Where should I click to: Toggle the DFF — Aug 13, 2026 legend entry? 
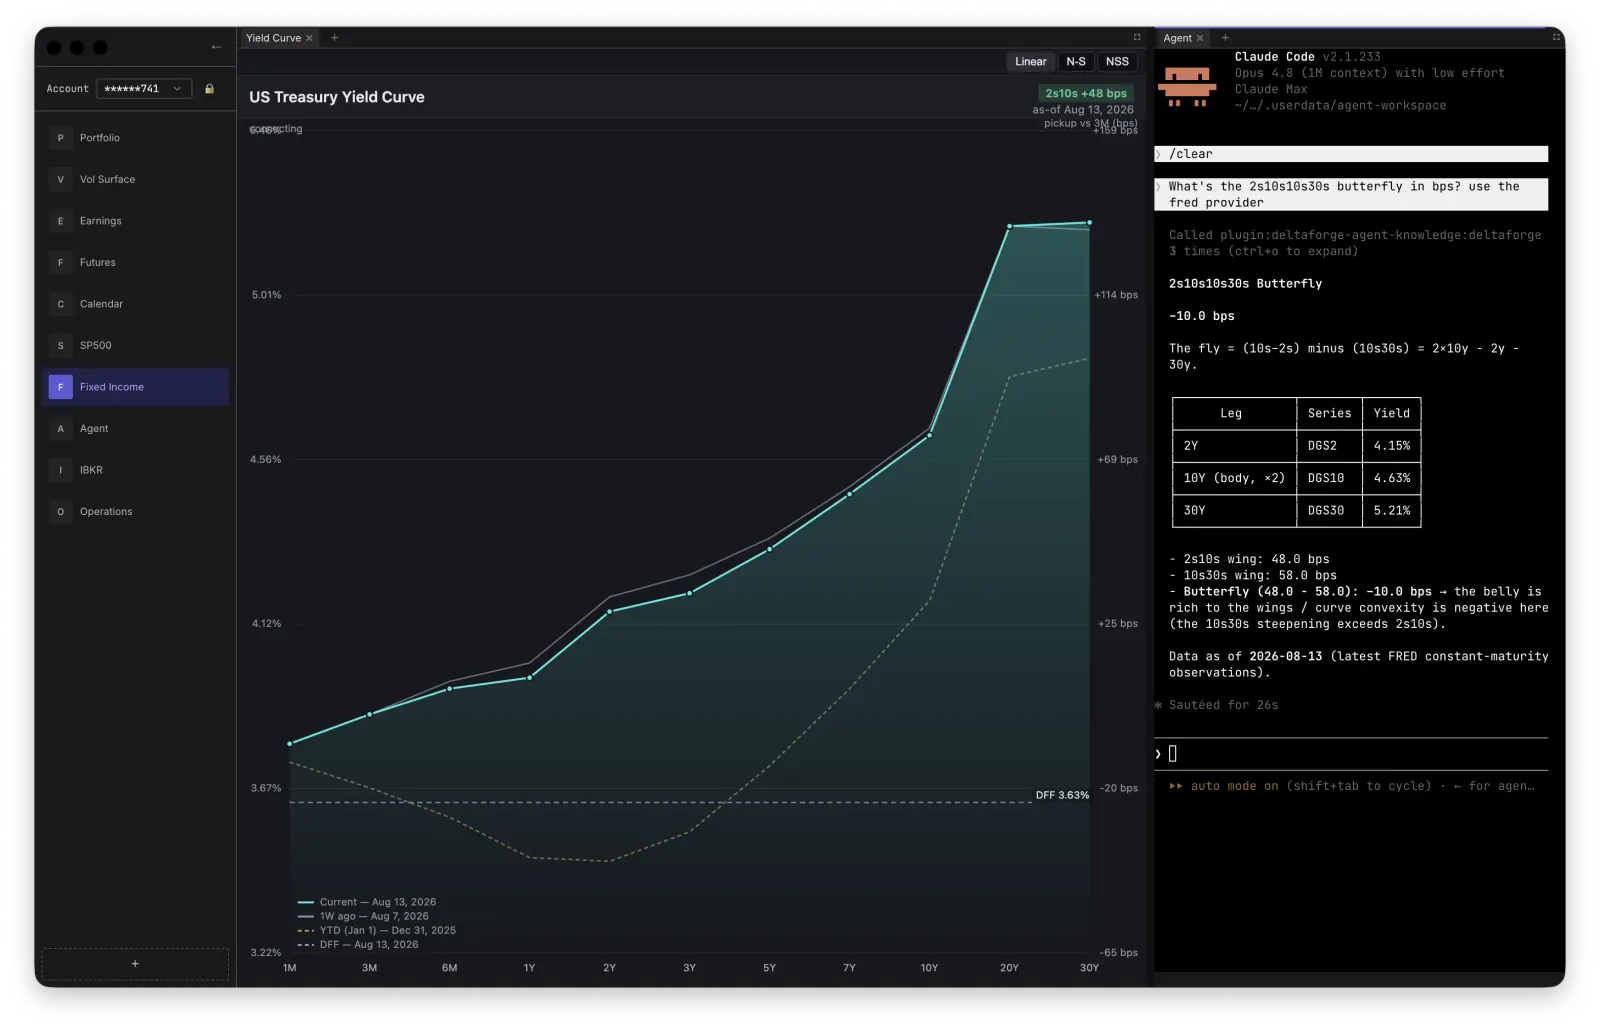pos(358,944)
